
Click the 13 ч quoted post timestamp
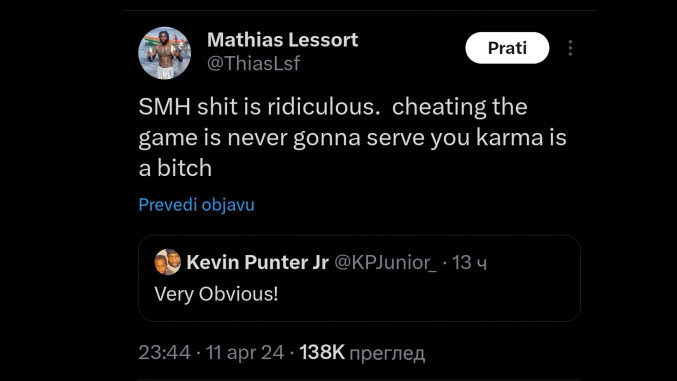pyautogui.click(x=469, y=263)
